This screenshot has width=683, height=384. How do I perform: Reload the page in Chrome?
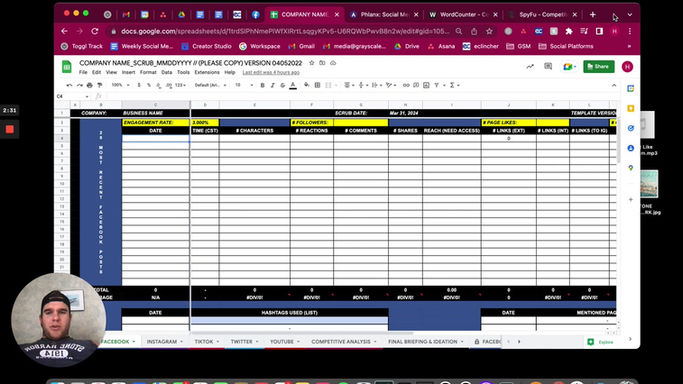point(95,31)
